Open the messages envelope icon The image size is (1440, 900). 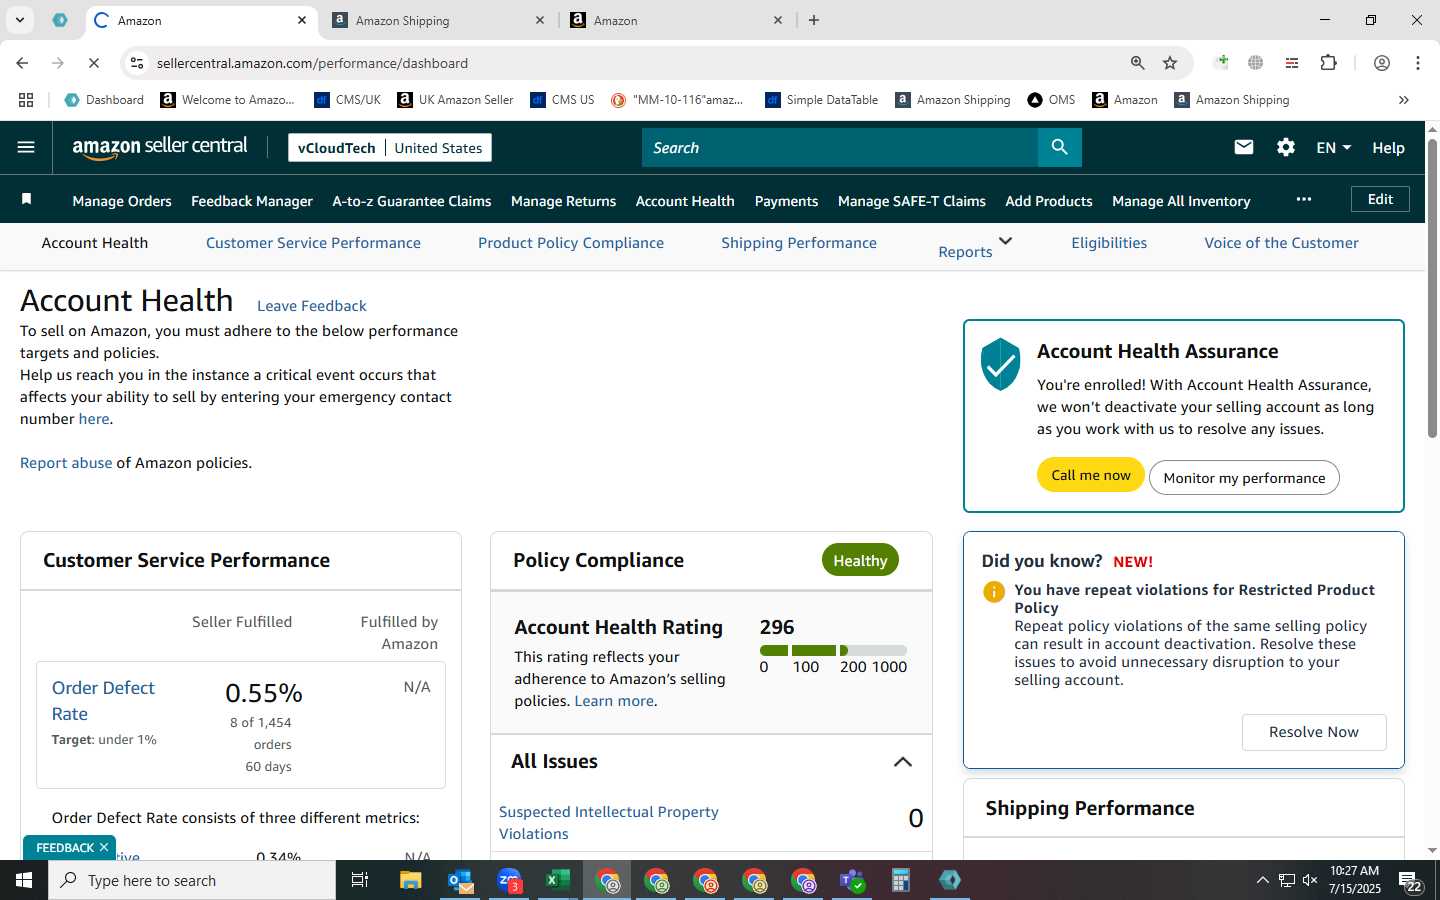1244,147
